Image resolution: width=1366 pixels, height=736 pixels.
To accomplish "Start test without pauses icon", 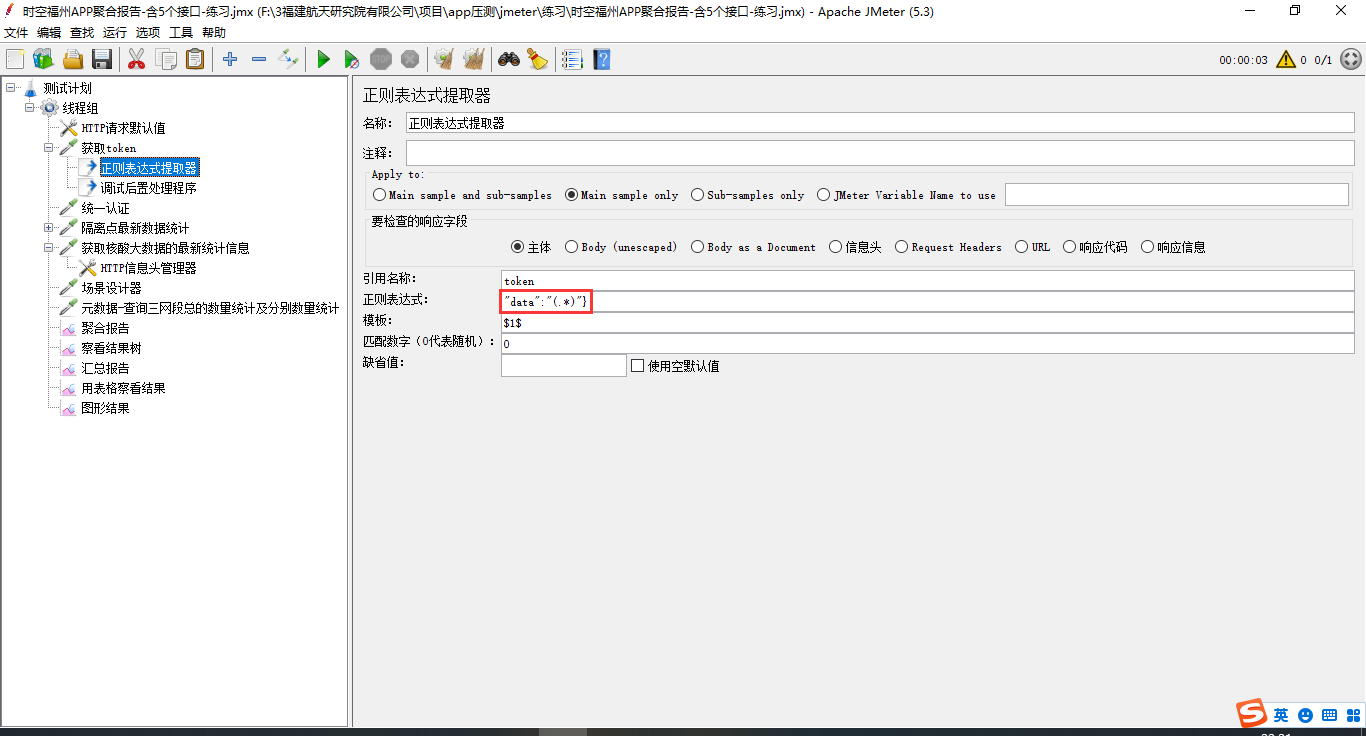I will coord(352,60).
